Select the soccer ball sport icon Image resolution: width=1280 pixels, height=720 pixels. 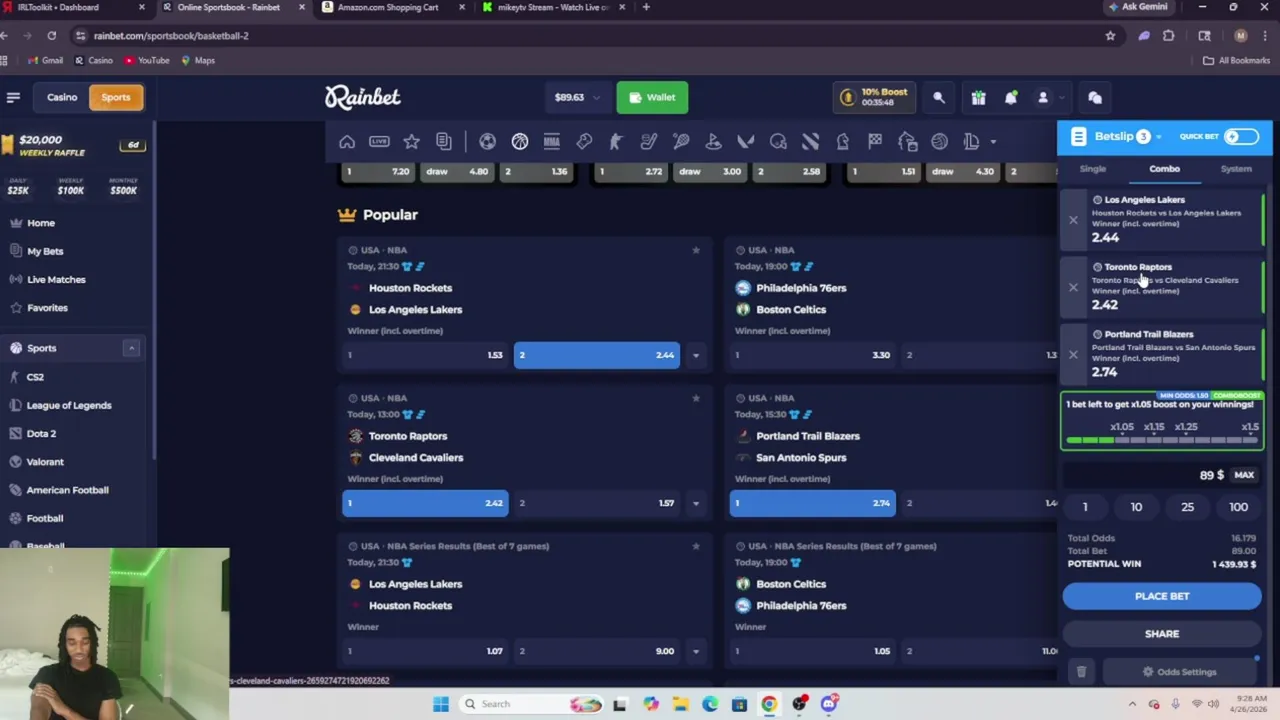tap(487, 142)
